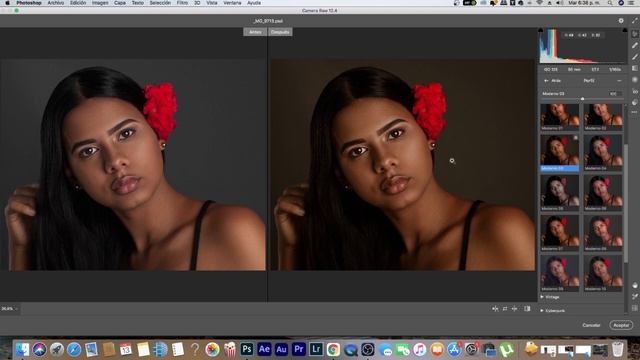Select the color sampler tool icon

click(635, 297)
